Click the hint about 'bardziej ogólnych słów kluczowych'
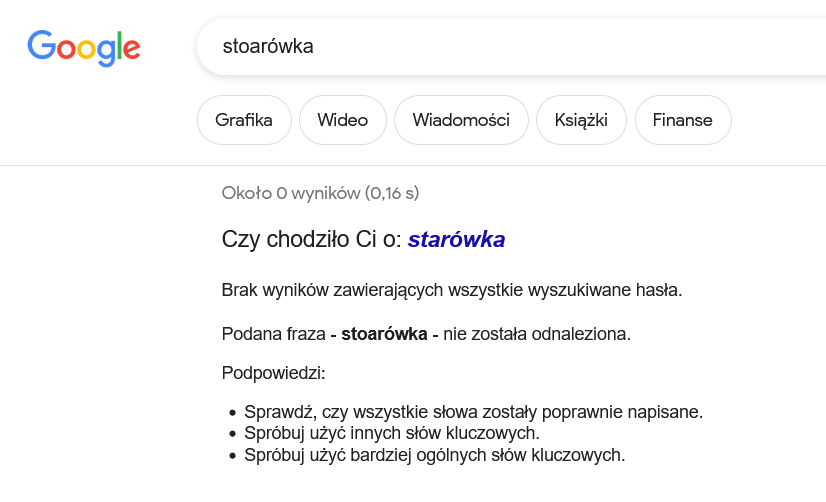Image resolution: width=826 pixels, height=502 pixels. pos(434,456)
